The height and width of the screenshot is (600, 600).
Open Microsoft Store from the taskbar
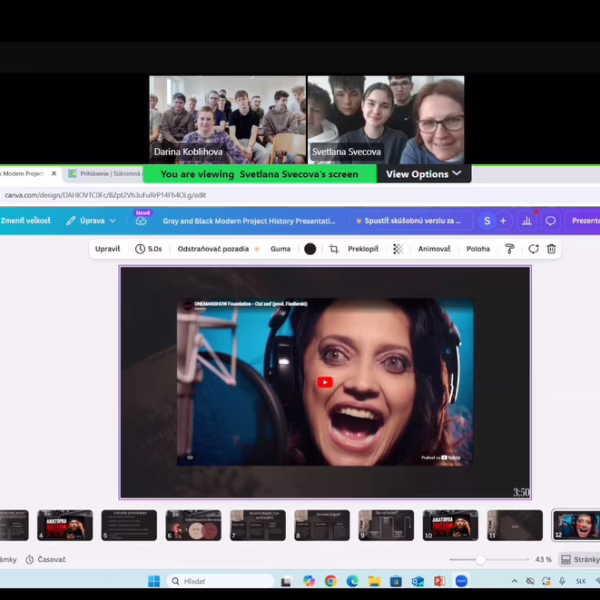tap(396, 581)
